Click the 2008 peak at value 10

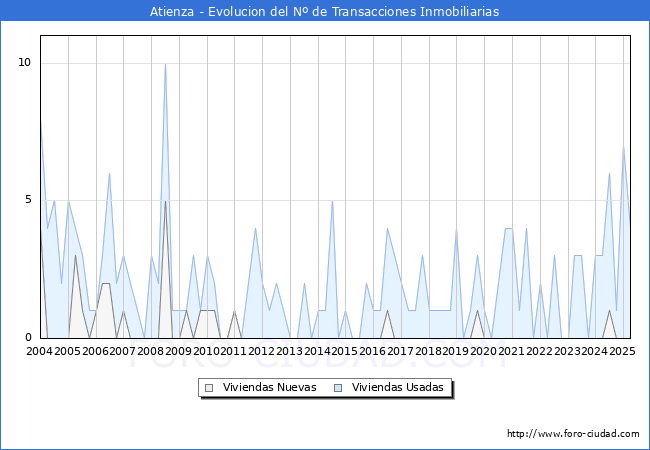coord(165,64)
